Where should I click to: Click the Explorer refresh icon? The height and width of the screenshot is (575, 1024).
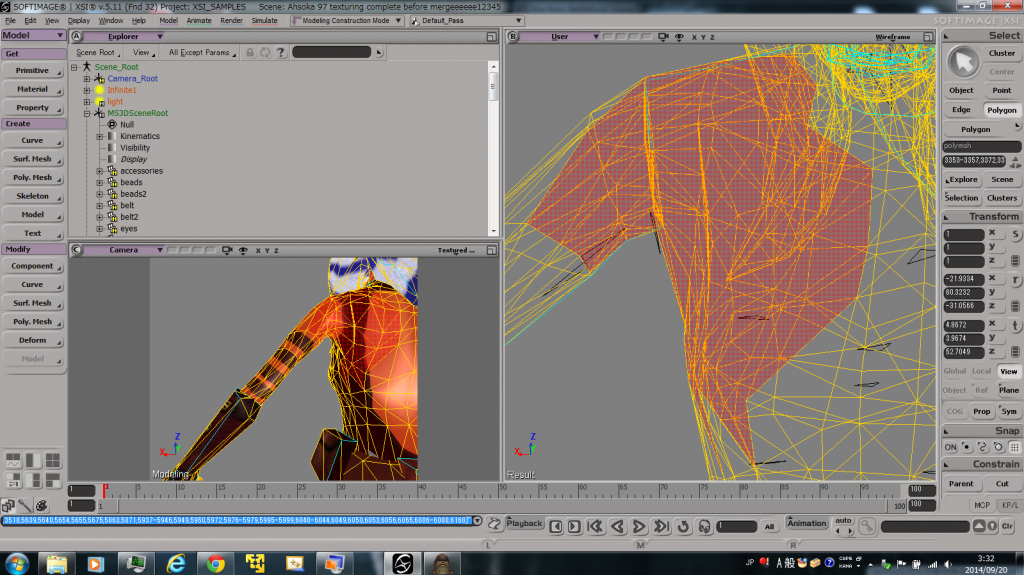coord(264,52)
